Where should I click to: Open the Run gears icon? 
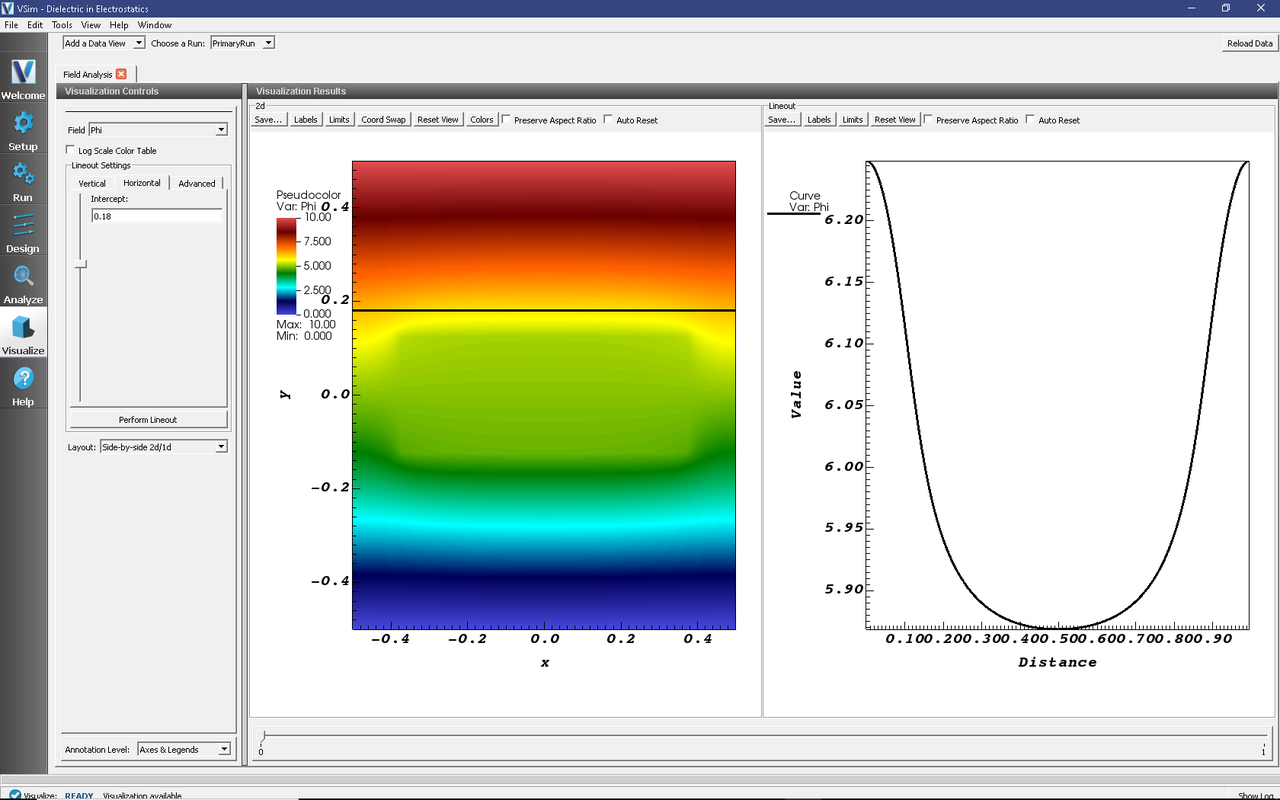23,181
